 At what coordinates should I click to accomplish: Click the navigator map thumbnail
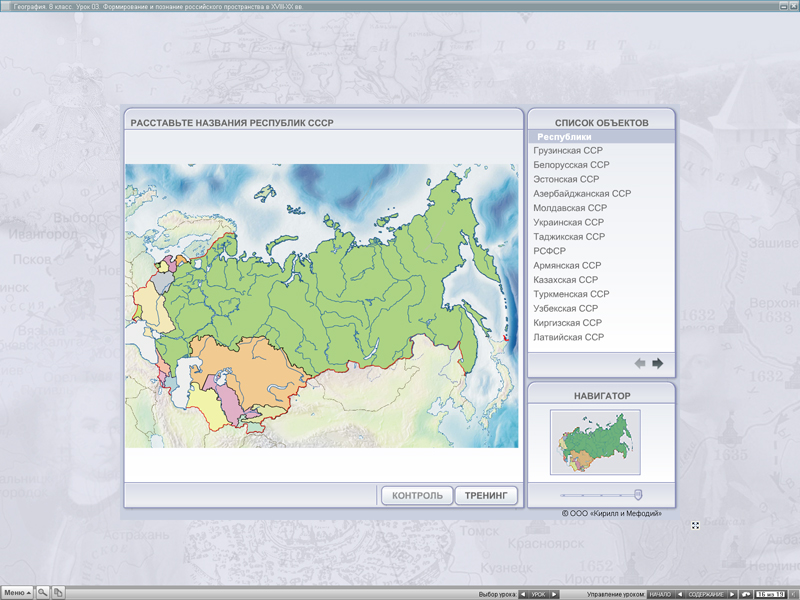pyautogui.click(x=595, y=442)
